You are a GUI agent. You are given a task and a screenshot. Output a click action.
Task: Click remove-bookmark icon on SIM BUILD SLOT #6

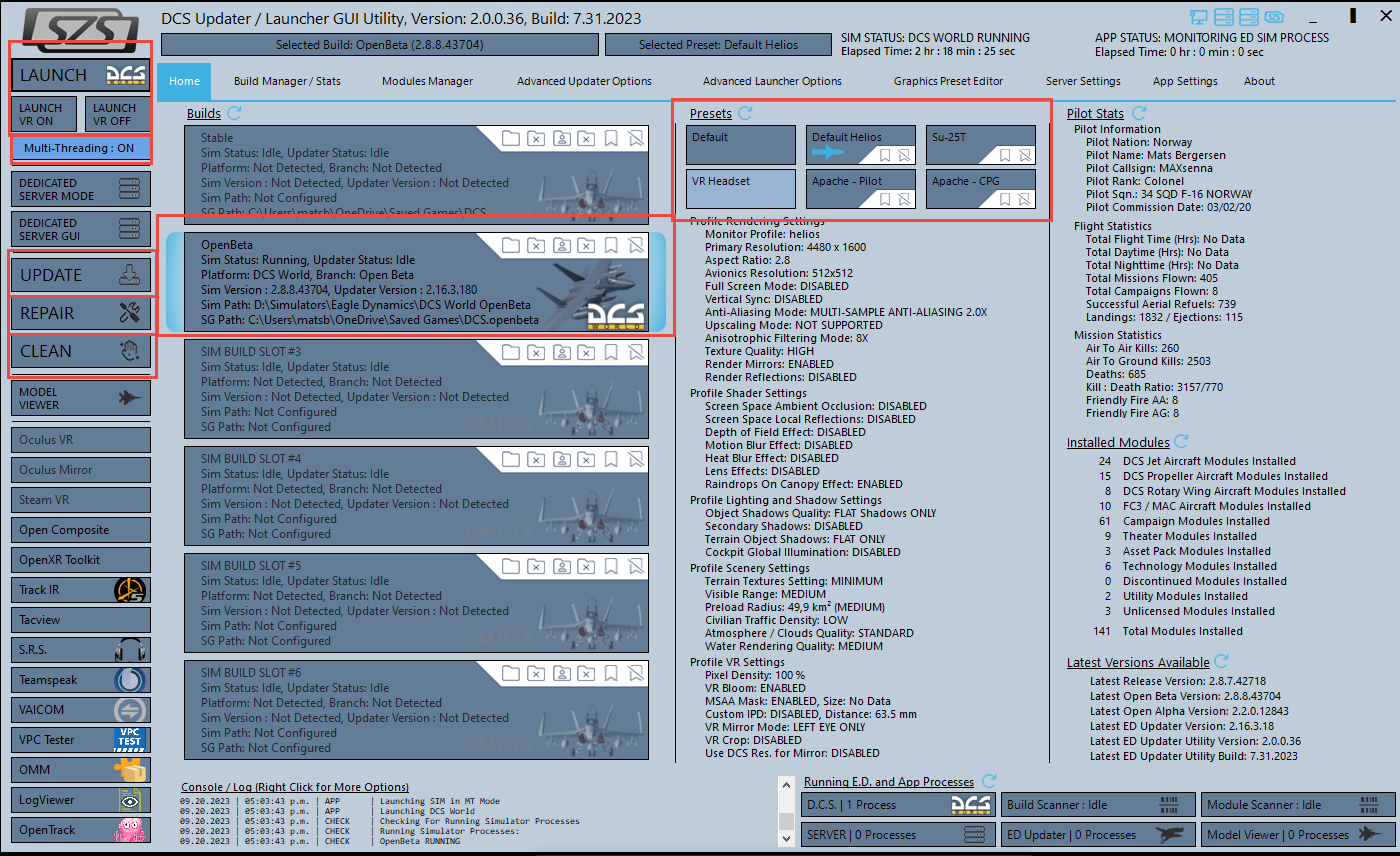point(636,672)
